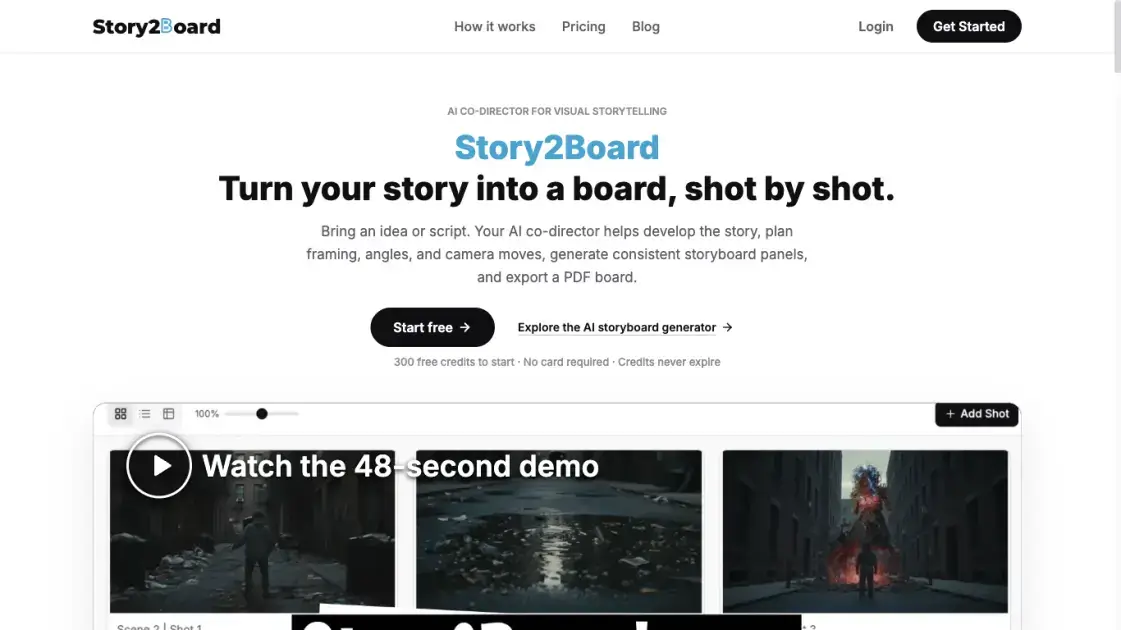Click AI CO-DIRECTOR FOR VISUAL STORYTELLING text
Screen dimensions: 1121x630
[557, 112]
